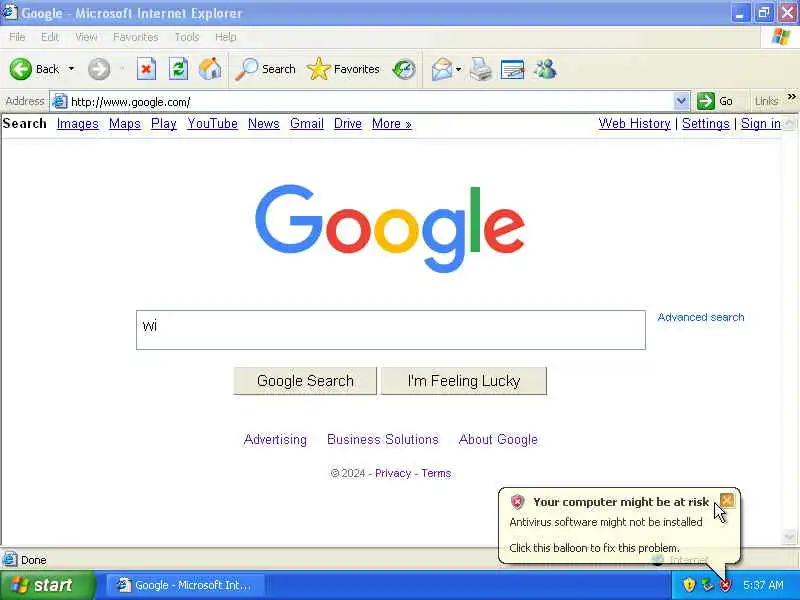The width and height of the screenshot is (800, 600).
Task: Click the green Back arrow button
Action: [x=21, y=69]
